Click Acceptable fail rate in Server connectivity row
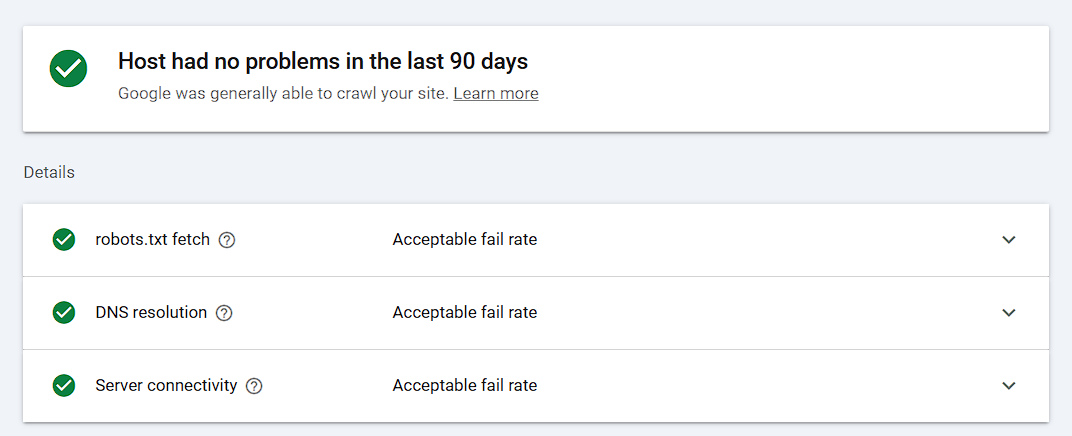 [x=464, y=386]
